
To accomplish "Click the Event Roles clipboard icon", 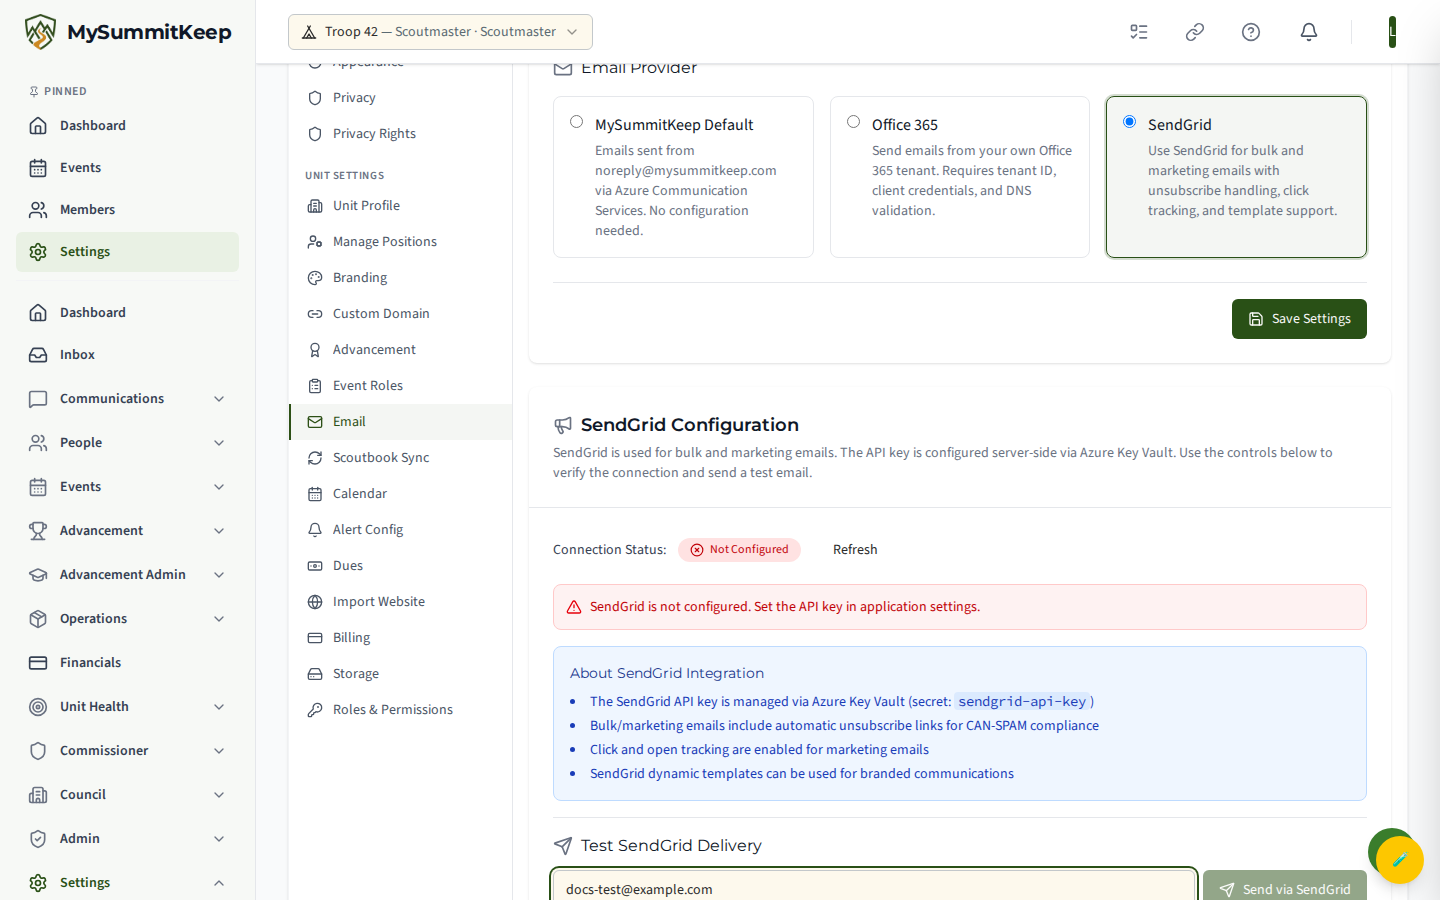I will tap(315, 386).
